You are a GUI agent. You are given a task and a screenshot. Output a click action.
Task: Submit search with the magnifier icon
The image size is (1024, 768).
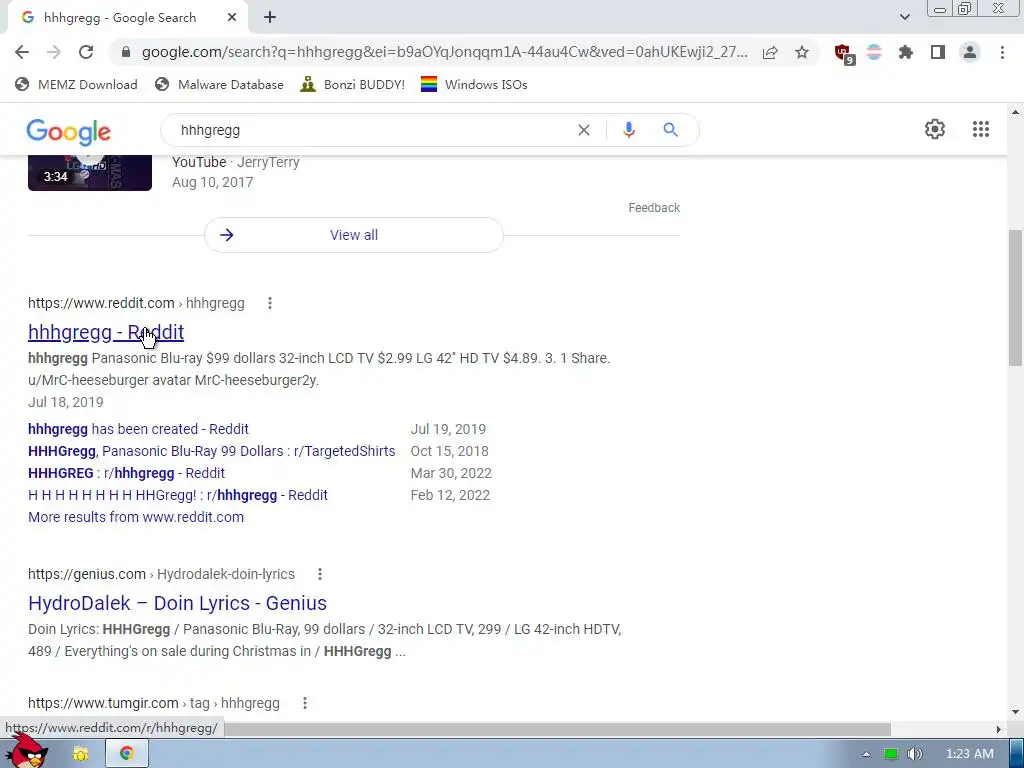pos(670,130)
